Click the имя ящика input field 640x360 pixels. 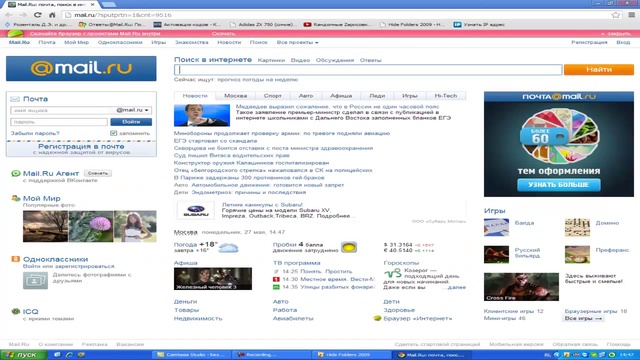click(x=61, y=110)
